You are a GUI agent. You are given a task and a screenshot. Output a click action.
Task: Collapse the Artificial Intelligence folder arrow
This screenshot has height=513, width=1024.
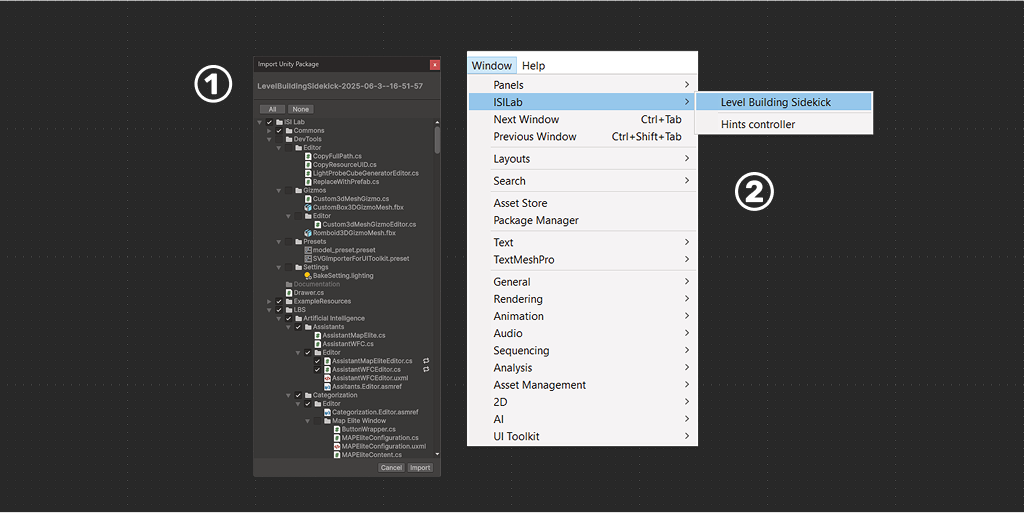[x=279, y=318]
